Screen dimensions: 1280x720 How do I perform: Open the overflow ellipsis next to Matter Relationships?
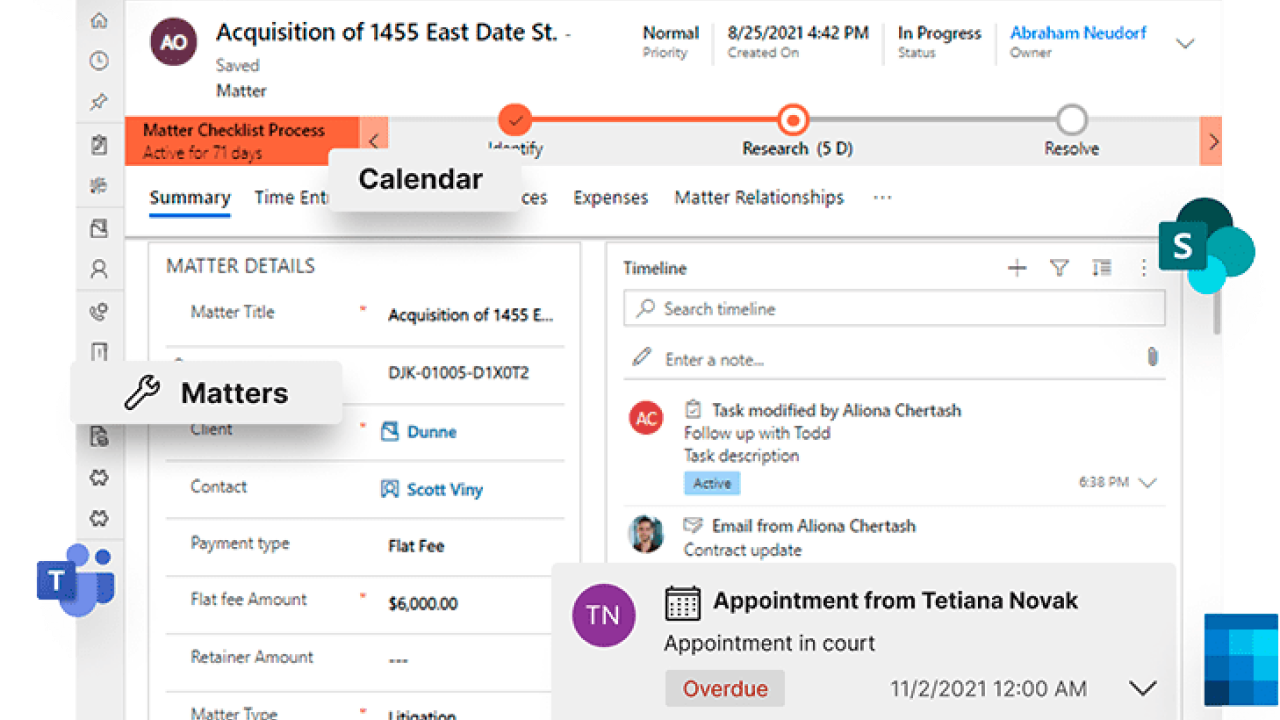tap(882, 198)
